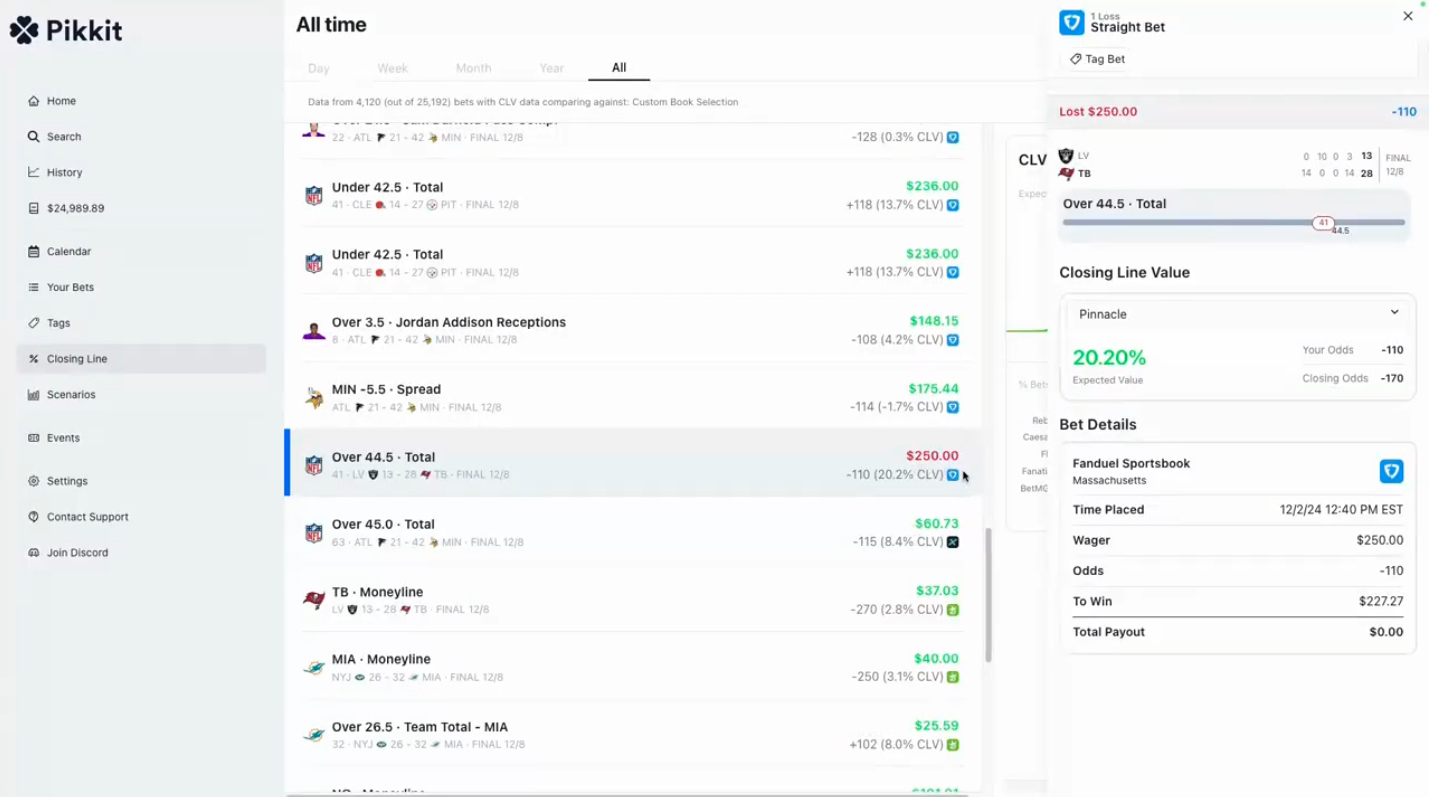Open Over 3.5 Jordan Addison Receptions bet

(x=635, y=330)
